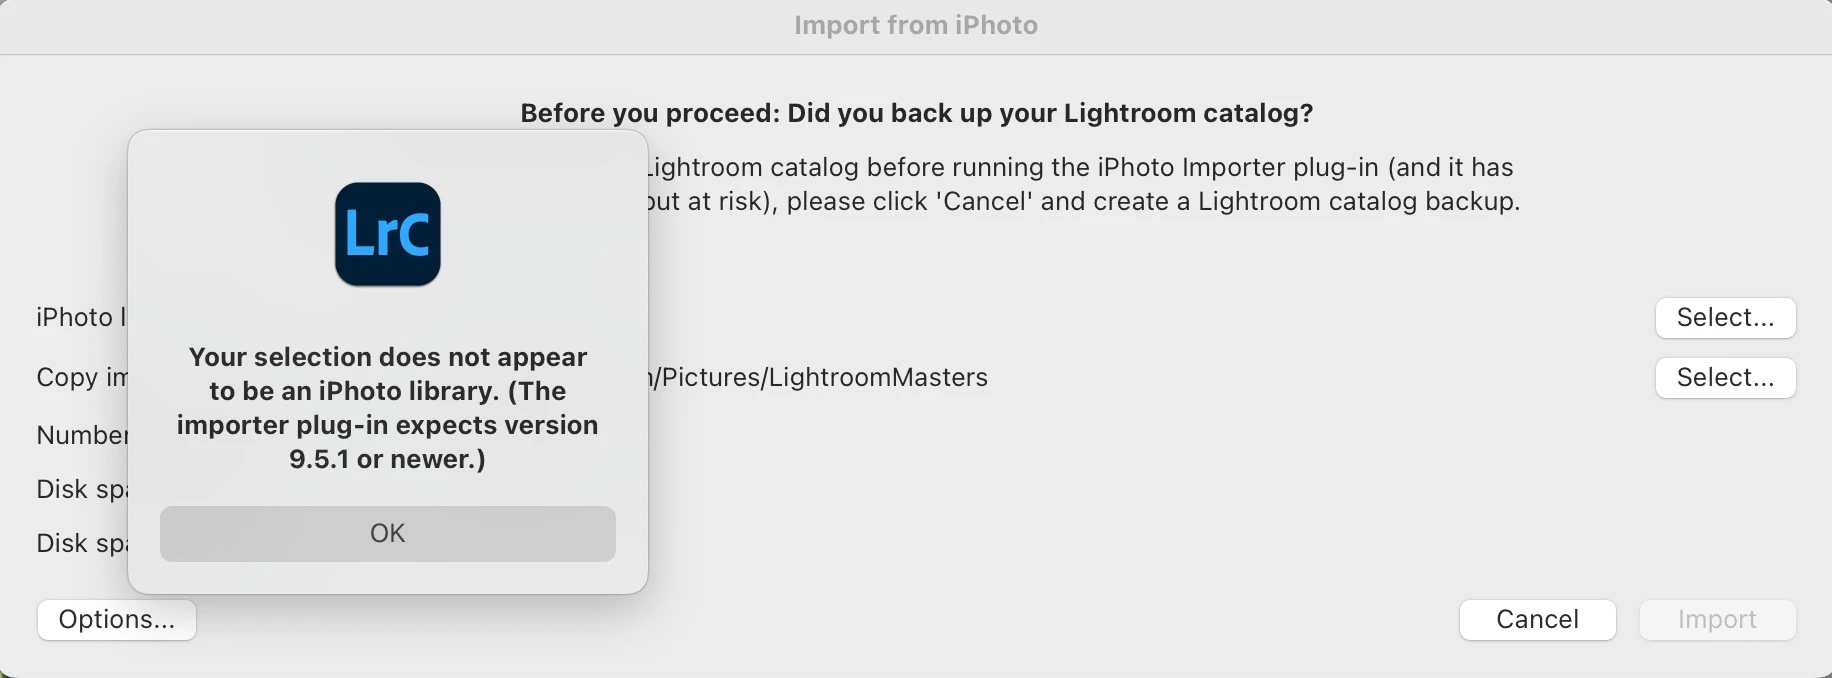This screenshot has width=1832, height=678.
Task: Cancel the iPhoto import dialog
Action: click(x=1538, y=620)
